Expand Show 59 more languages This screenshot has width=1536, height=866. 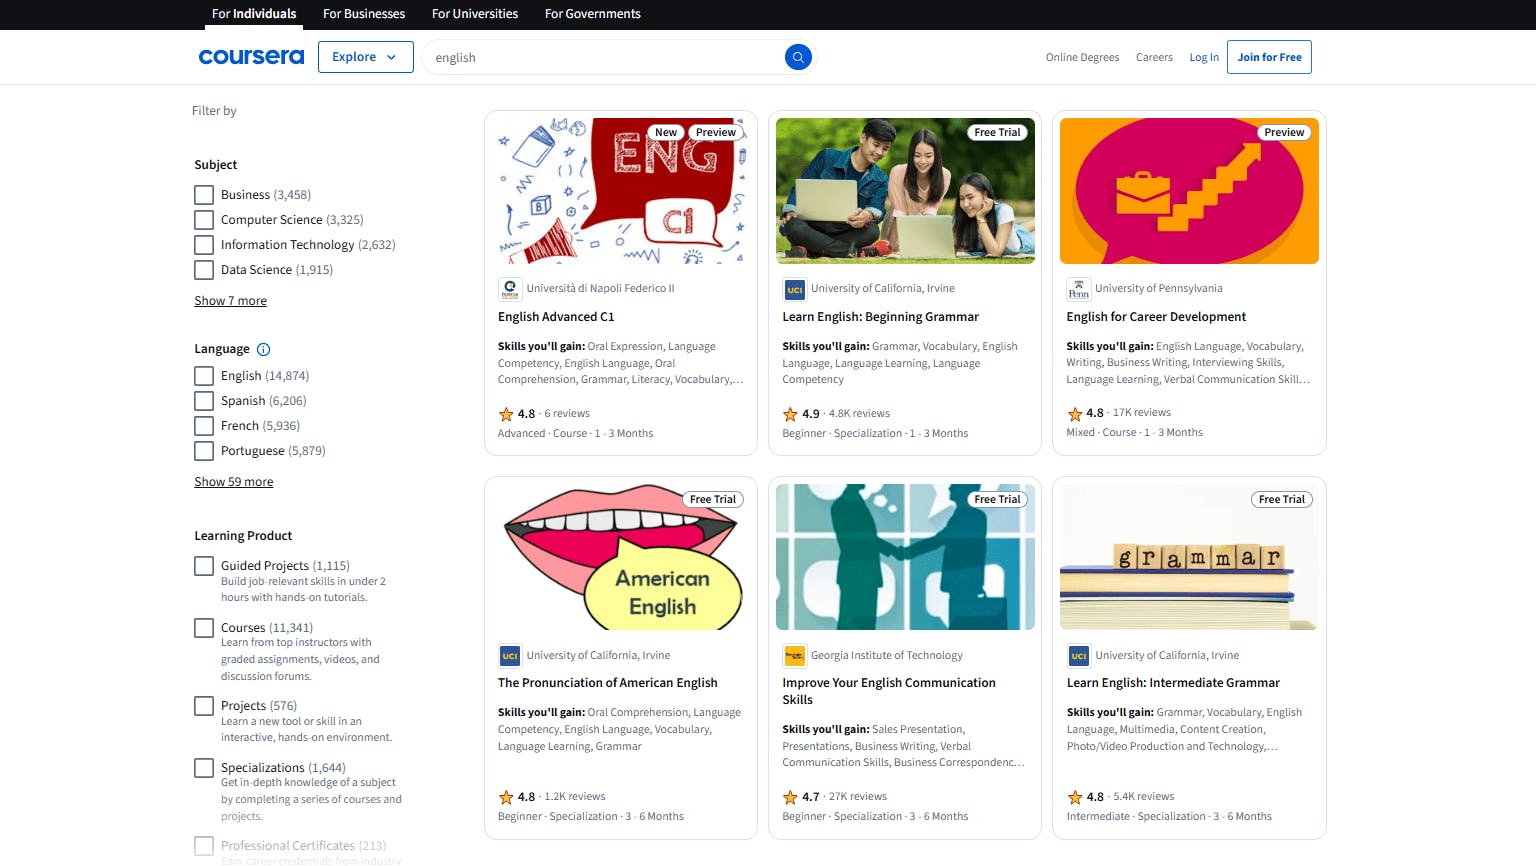click(x=233, y=481)
